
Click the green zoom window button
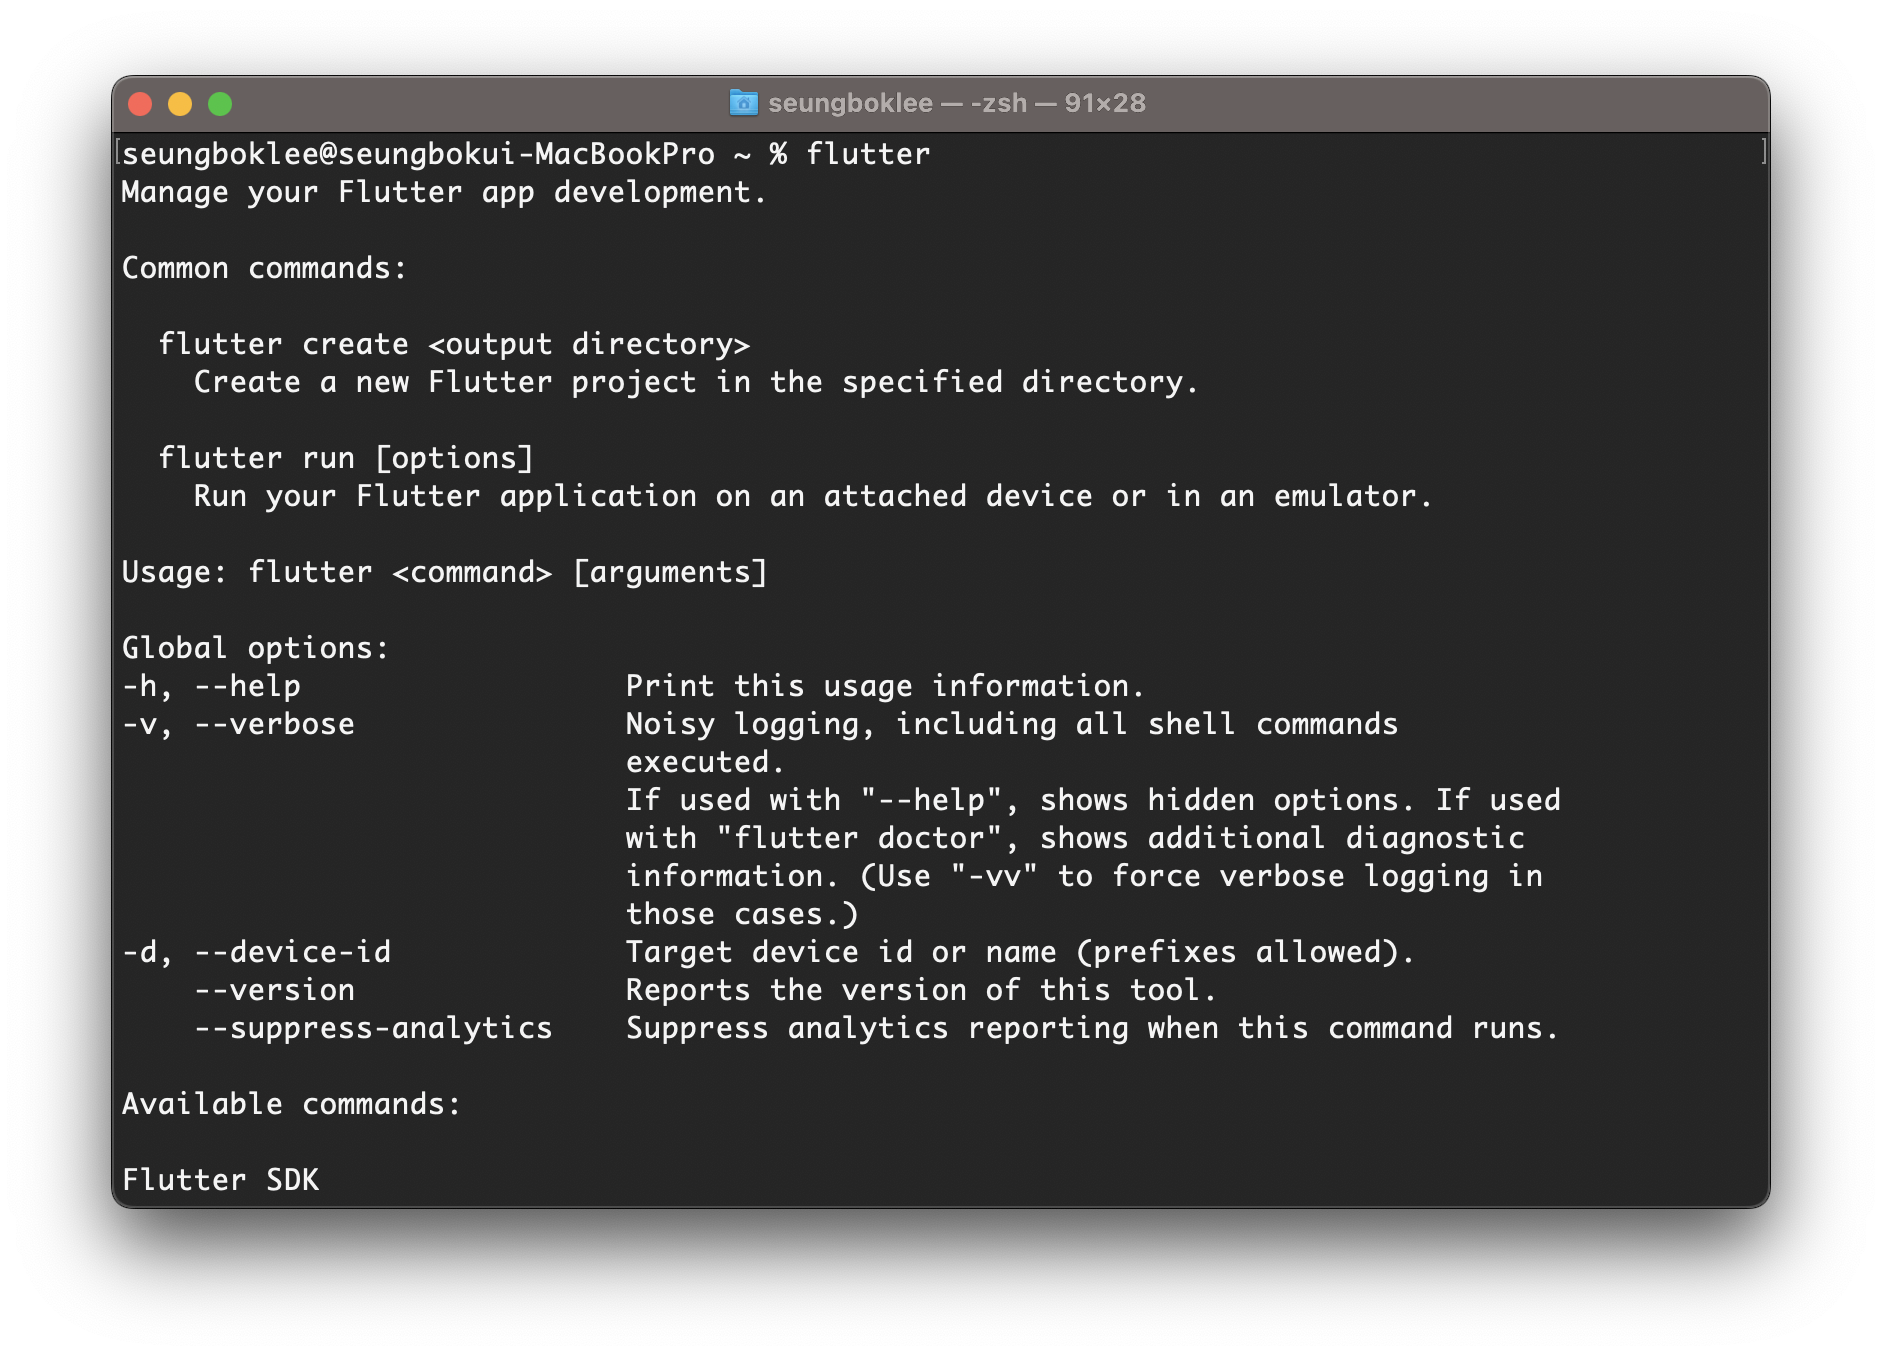coord(220,104)
